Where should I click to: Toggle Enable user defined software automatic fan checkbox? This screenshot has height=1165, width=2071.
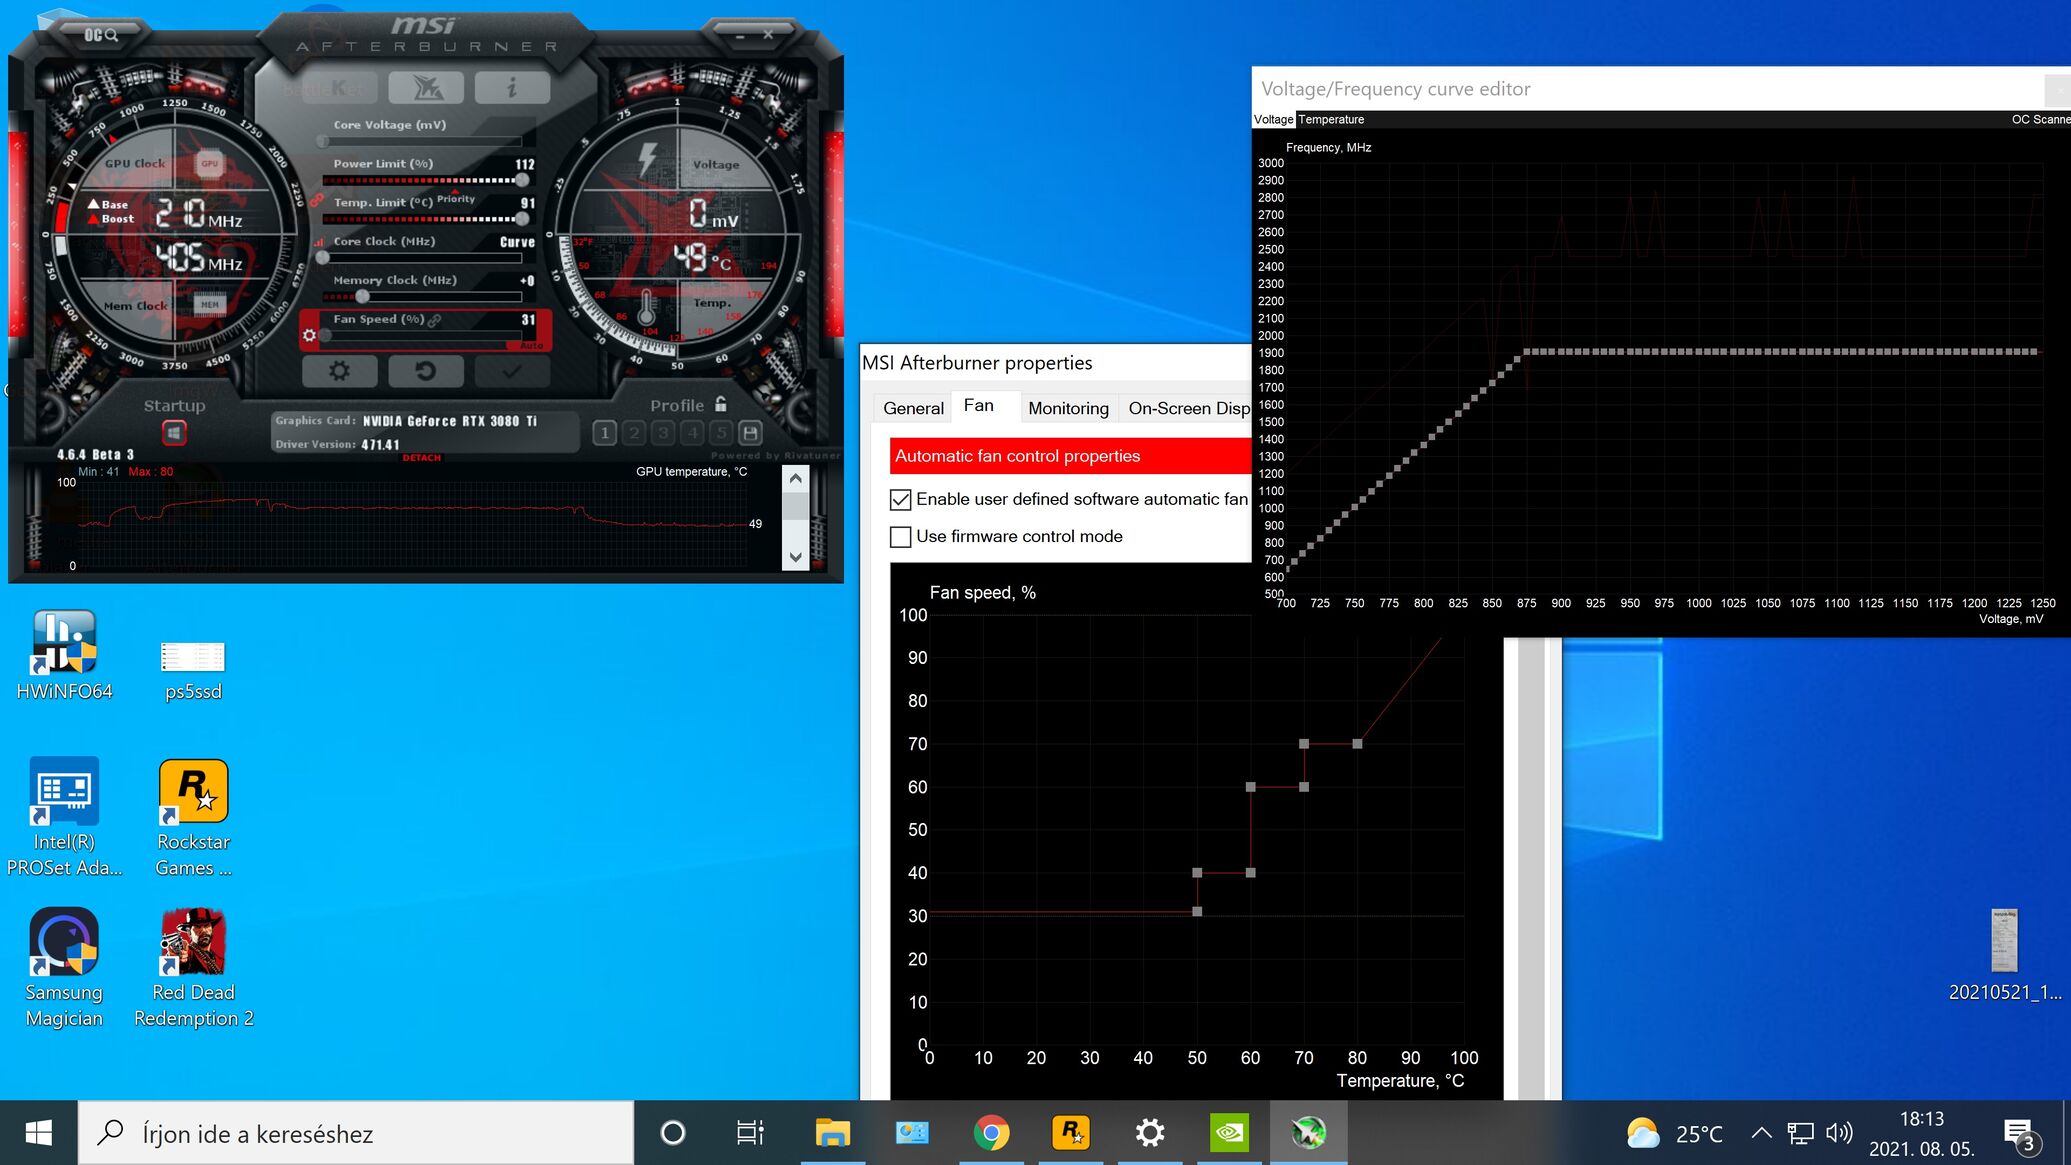tap(900, 499)
